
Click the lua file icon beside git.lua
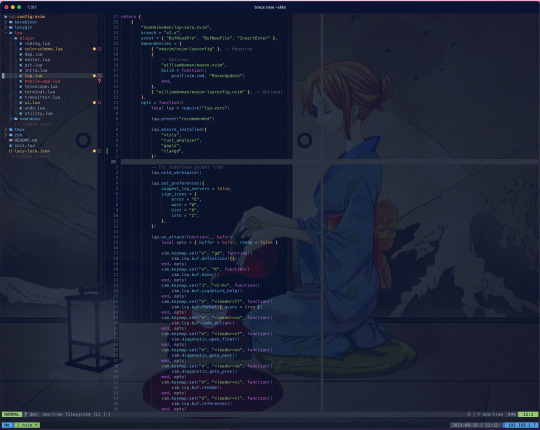pos(21,65)
